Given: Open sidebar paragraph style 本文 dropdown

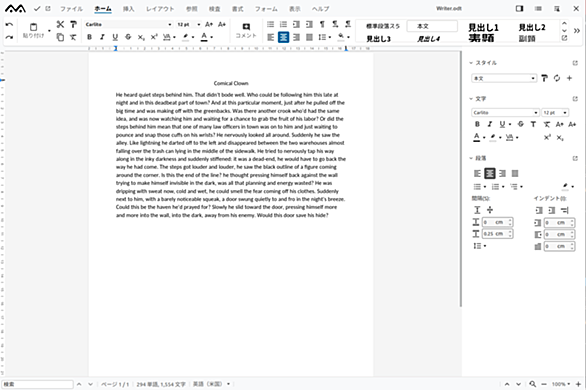Looking at the screenshot, I should pyautogui.click(x=533, y=78).
